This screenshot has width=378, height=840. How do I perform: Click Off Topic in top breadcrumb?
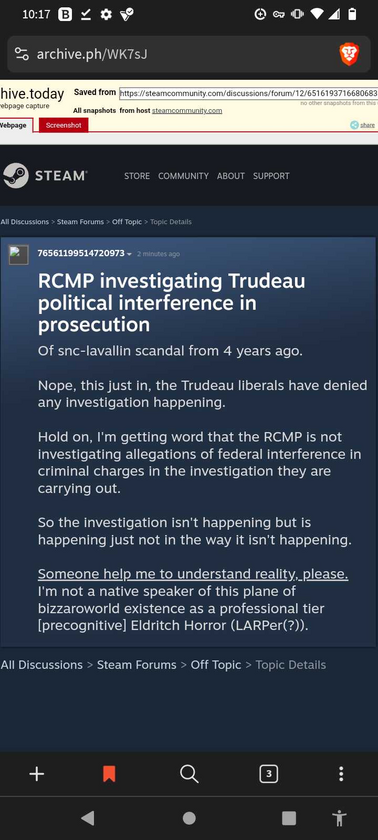pos(127,222)
